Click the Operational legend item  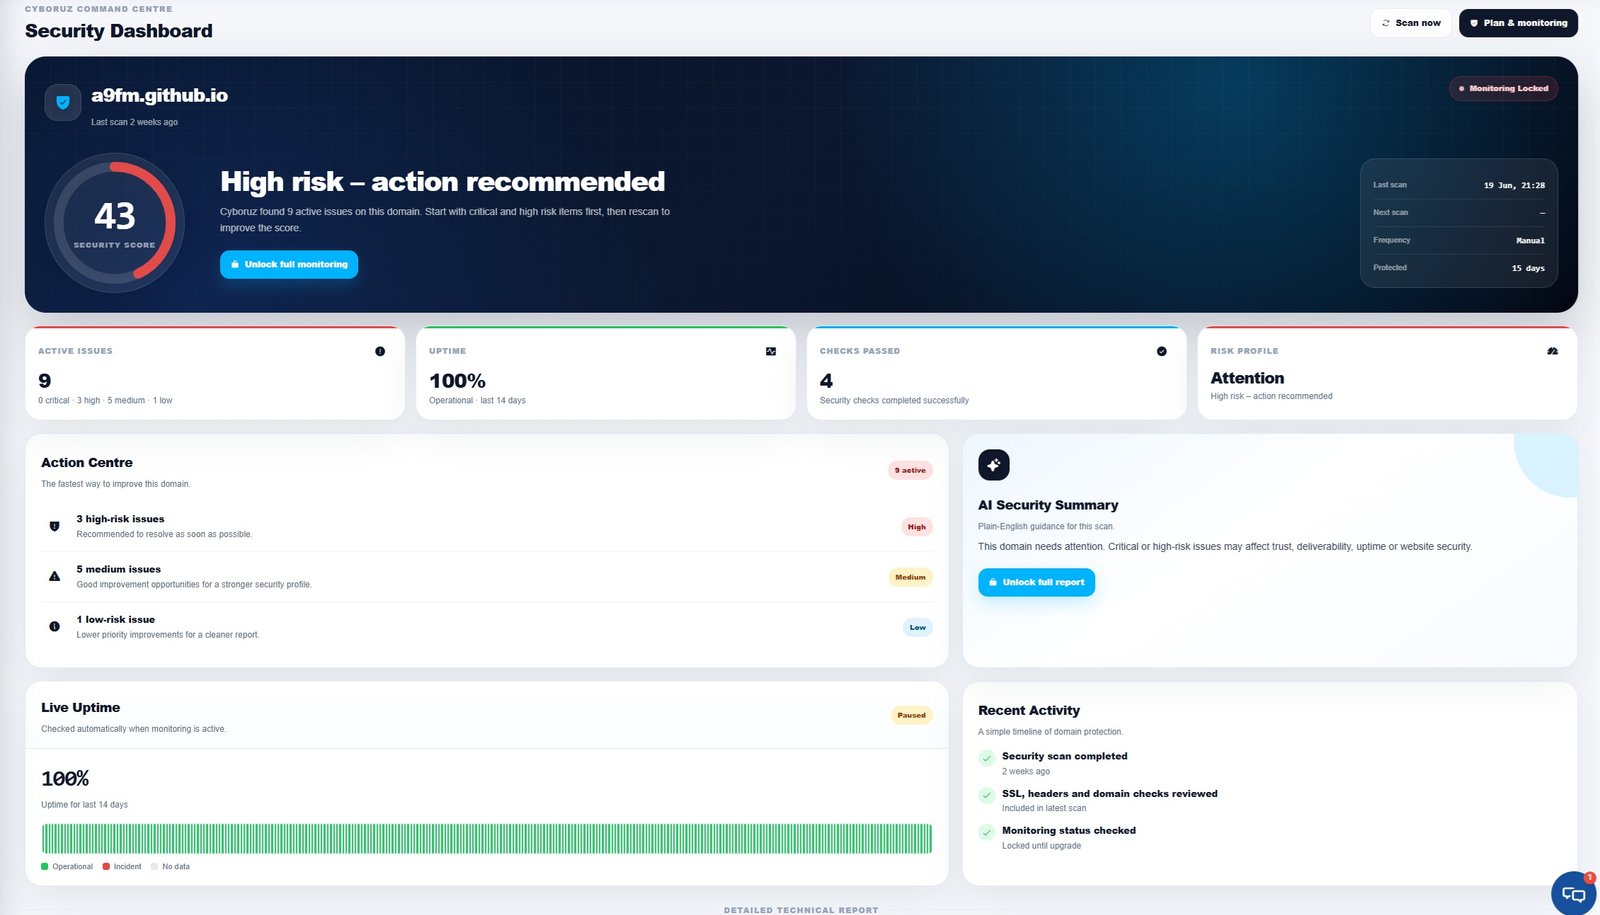(67, 867)
